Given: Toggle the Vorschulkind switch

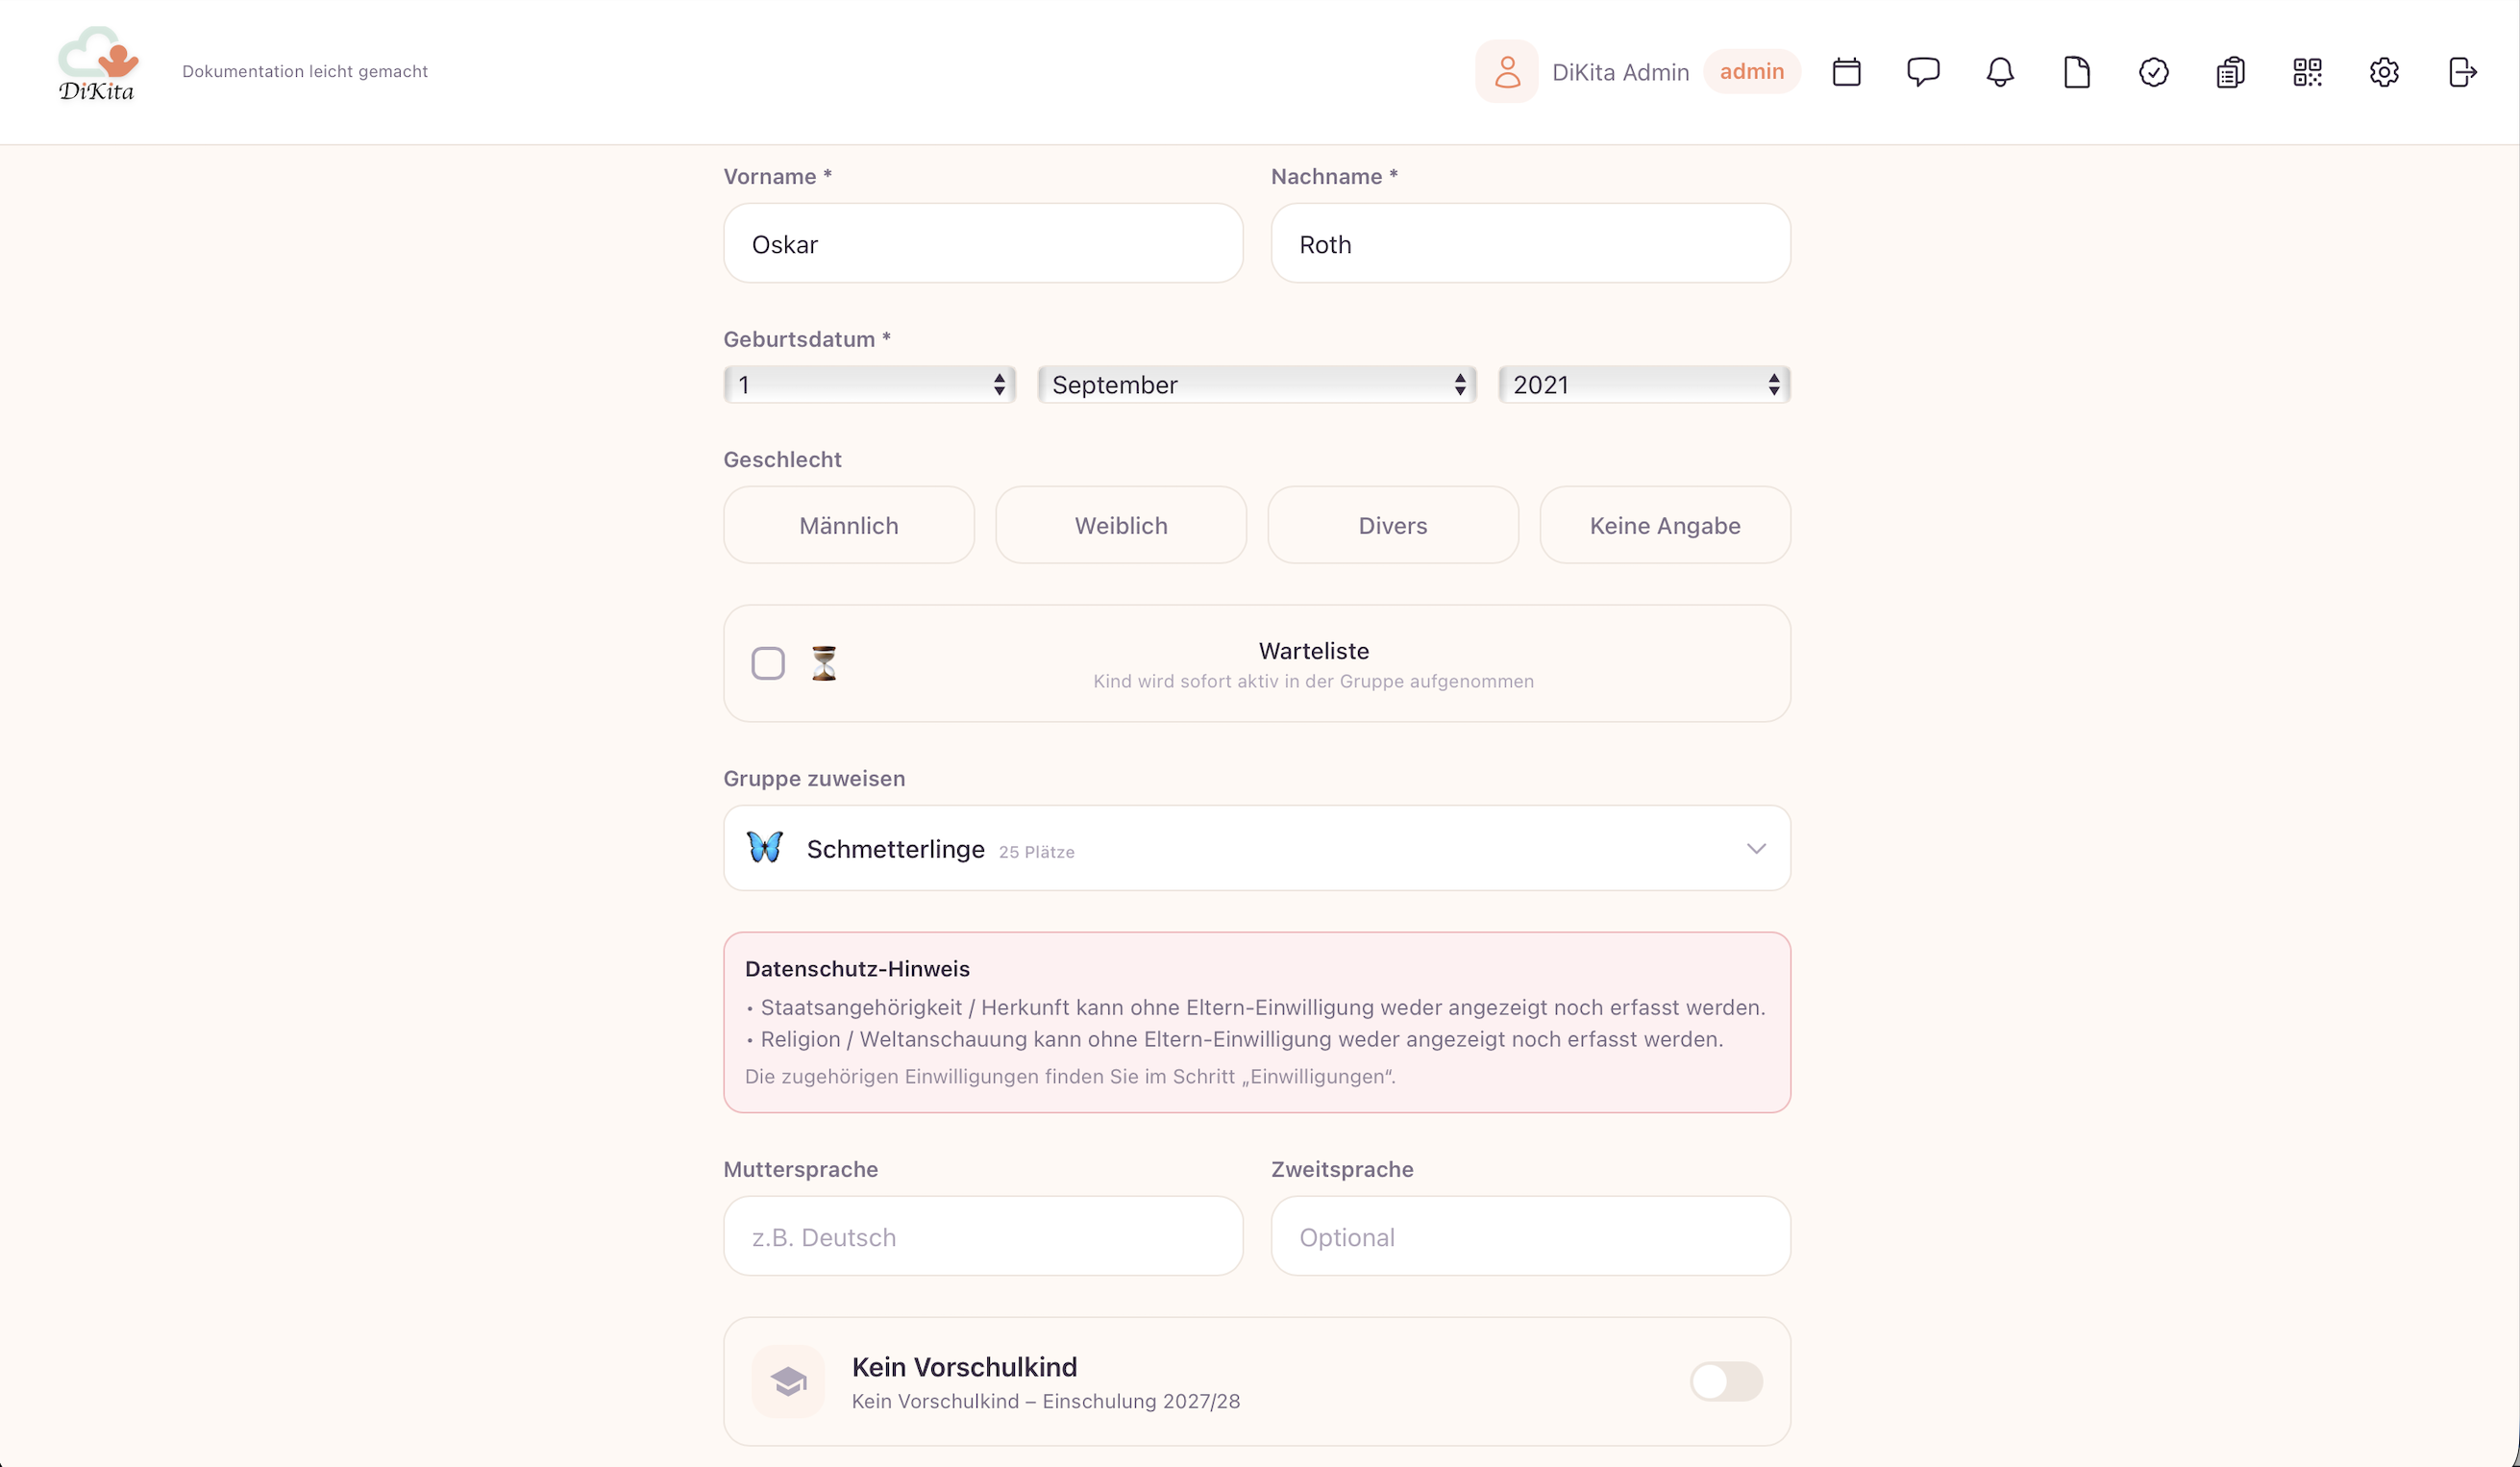Looking at the screenshot, I should [x=1726, y=1381].
